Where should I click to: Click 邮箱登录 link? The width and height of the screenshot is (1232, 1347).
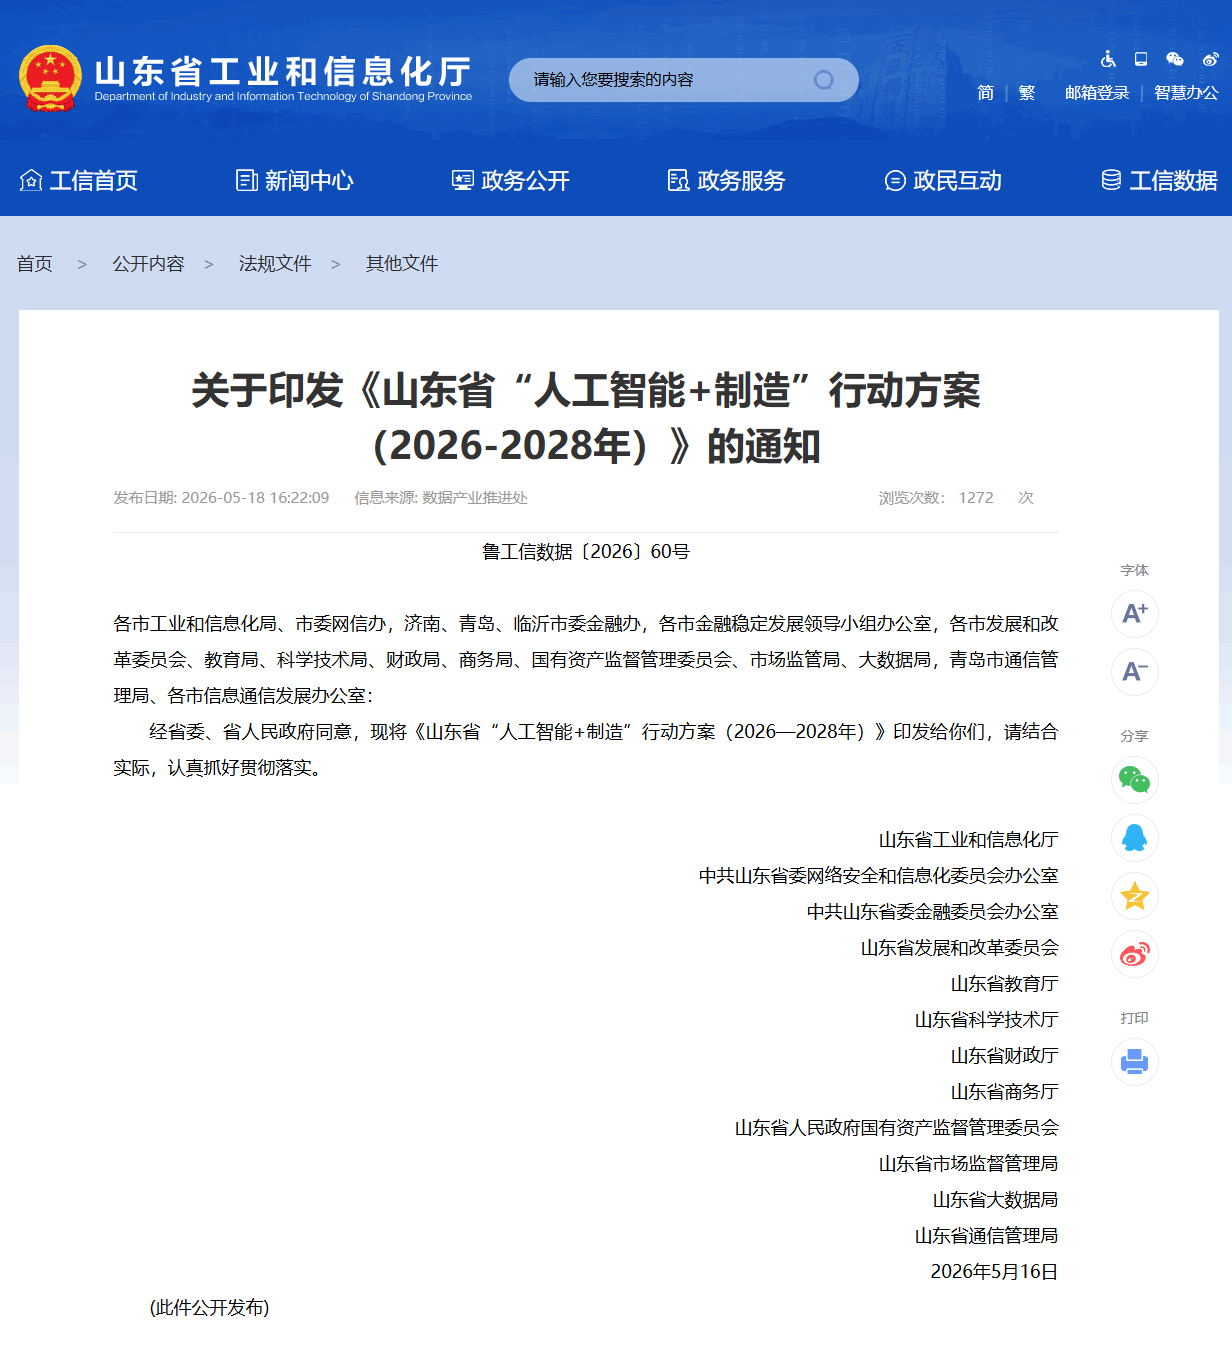coord(1097,93)
